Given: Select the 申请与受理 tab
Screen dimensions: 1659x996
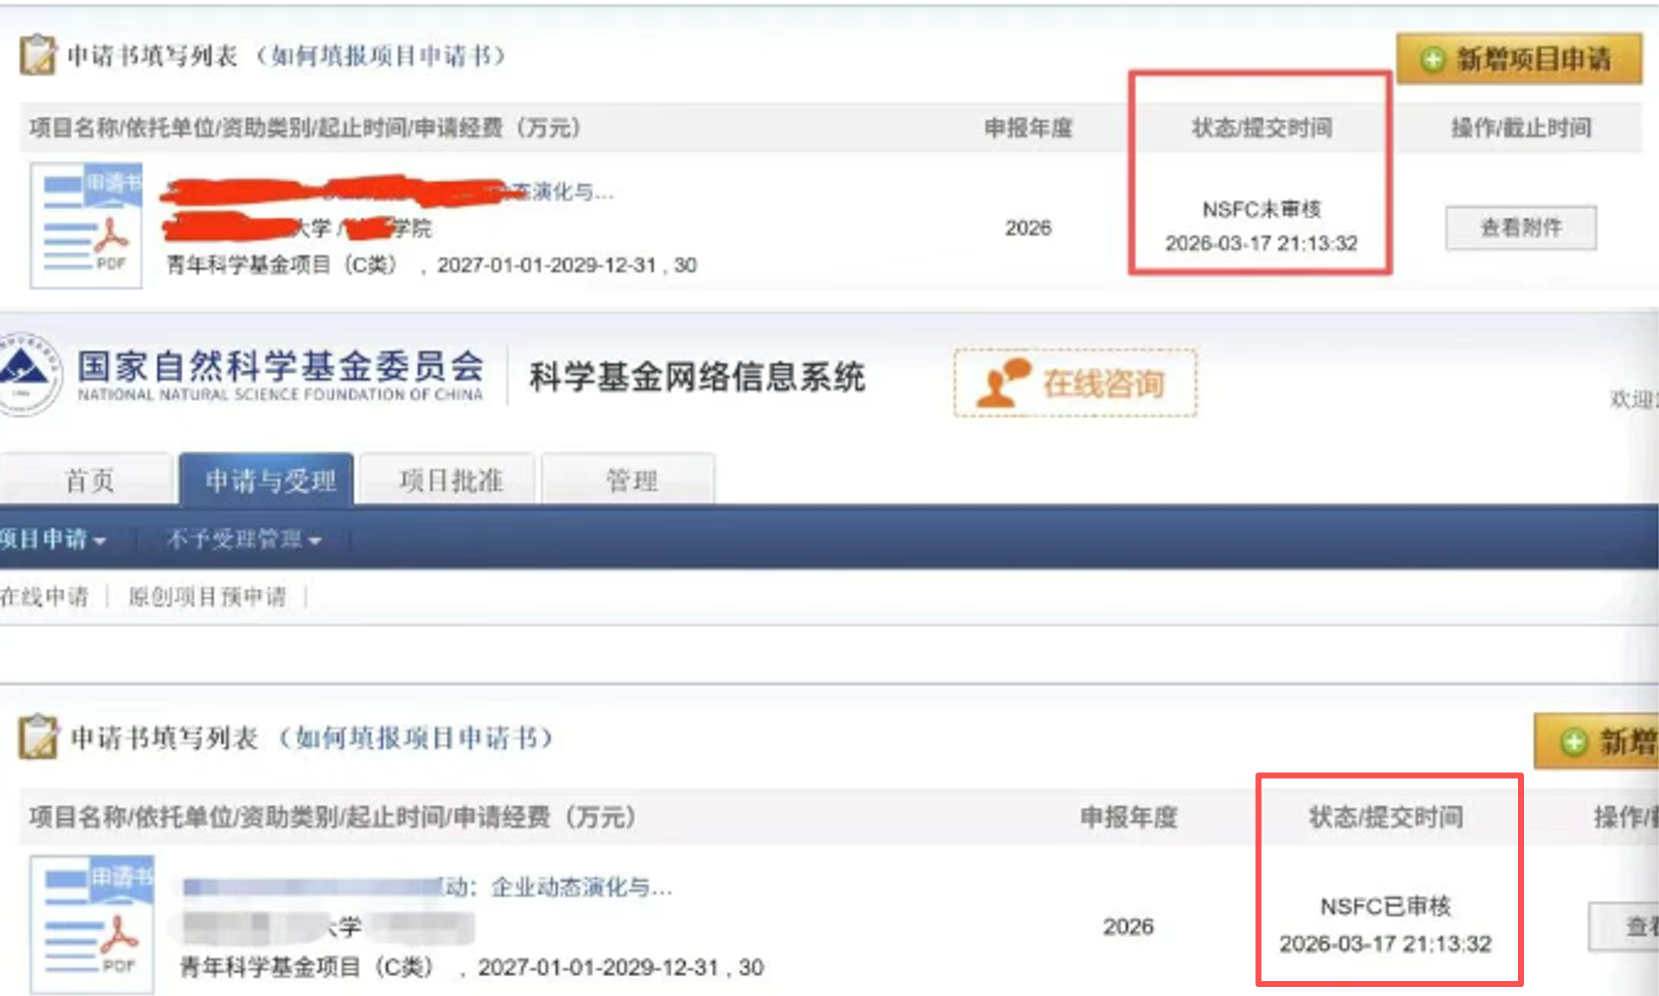Looking at the screenshot, I should pyautogui.click(x=269, y=480).
